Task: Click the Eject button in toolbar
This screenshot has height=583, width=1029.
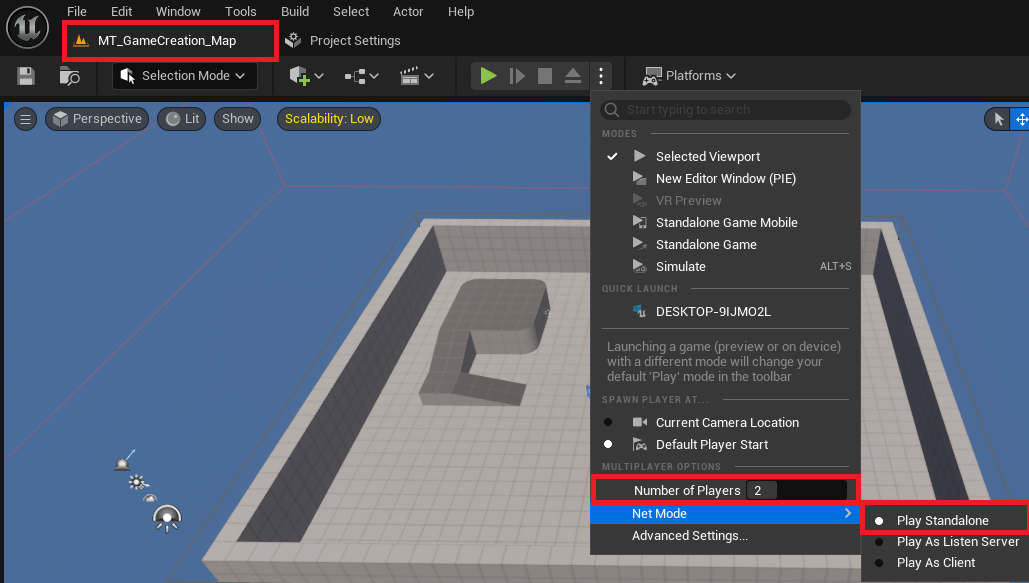Action: (573, 76)
